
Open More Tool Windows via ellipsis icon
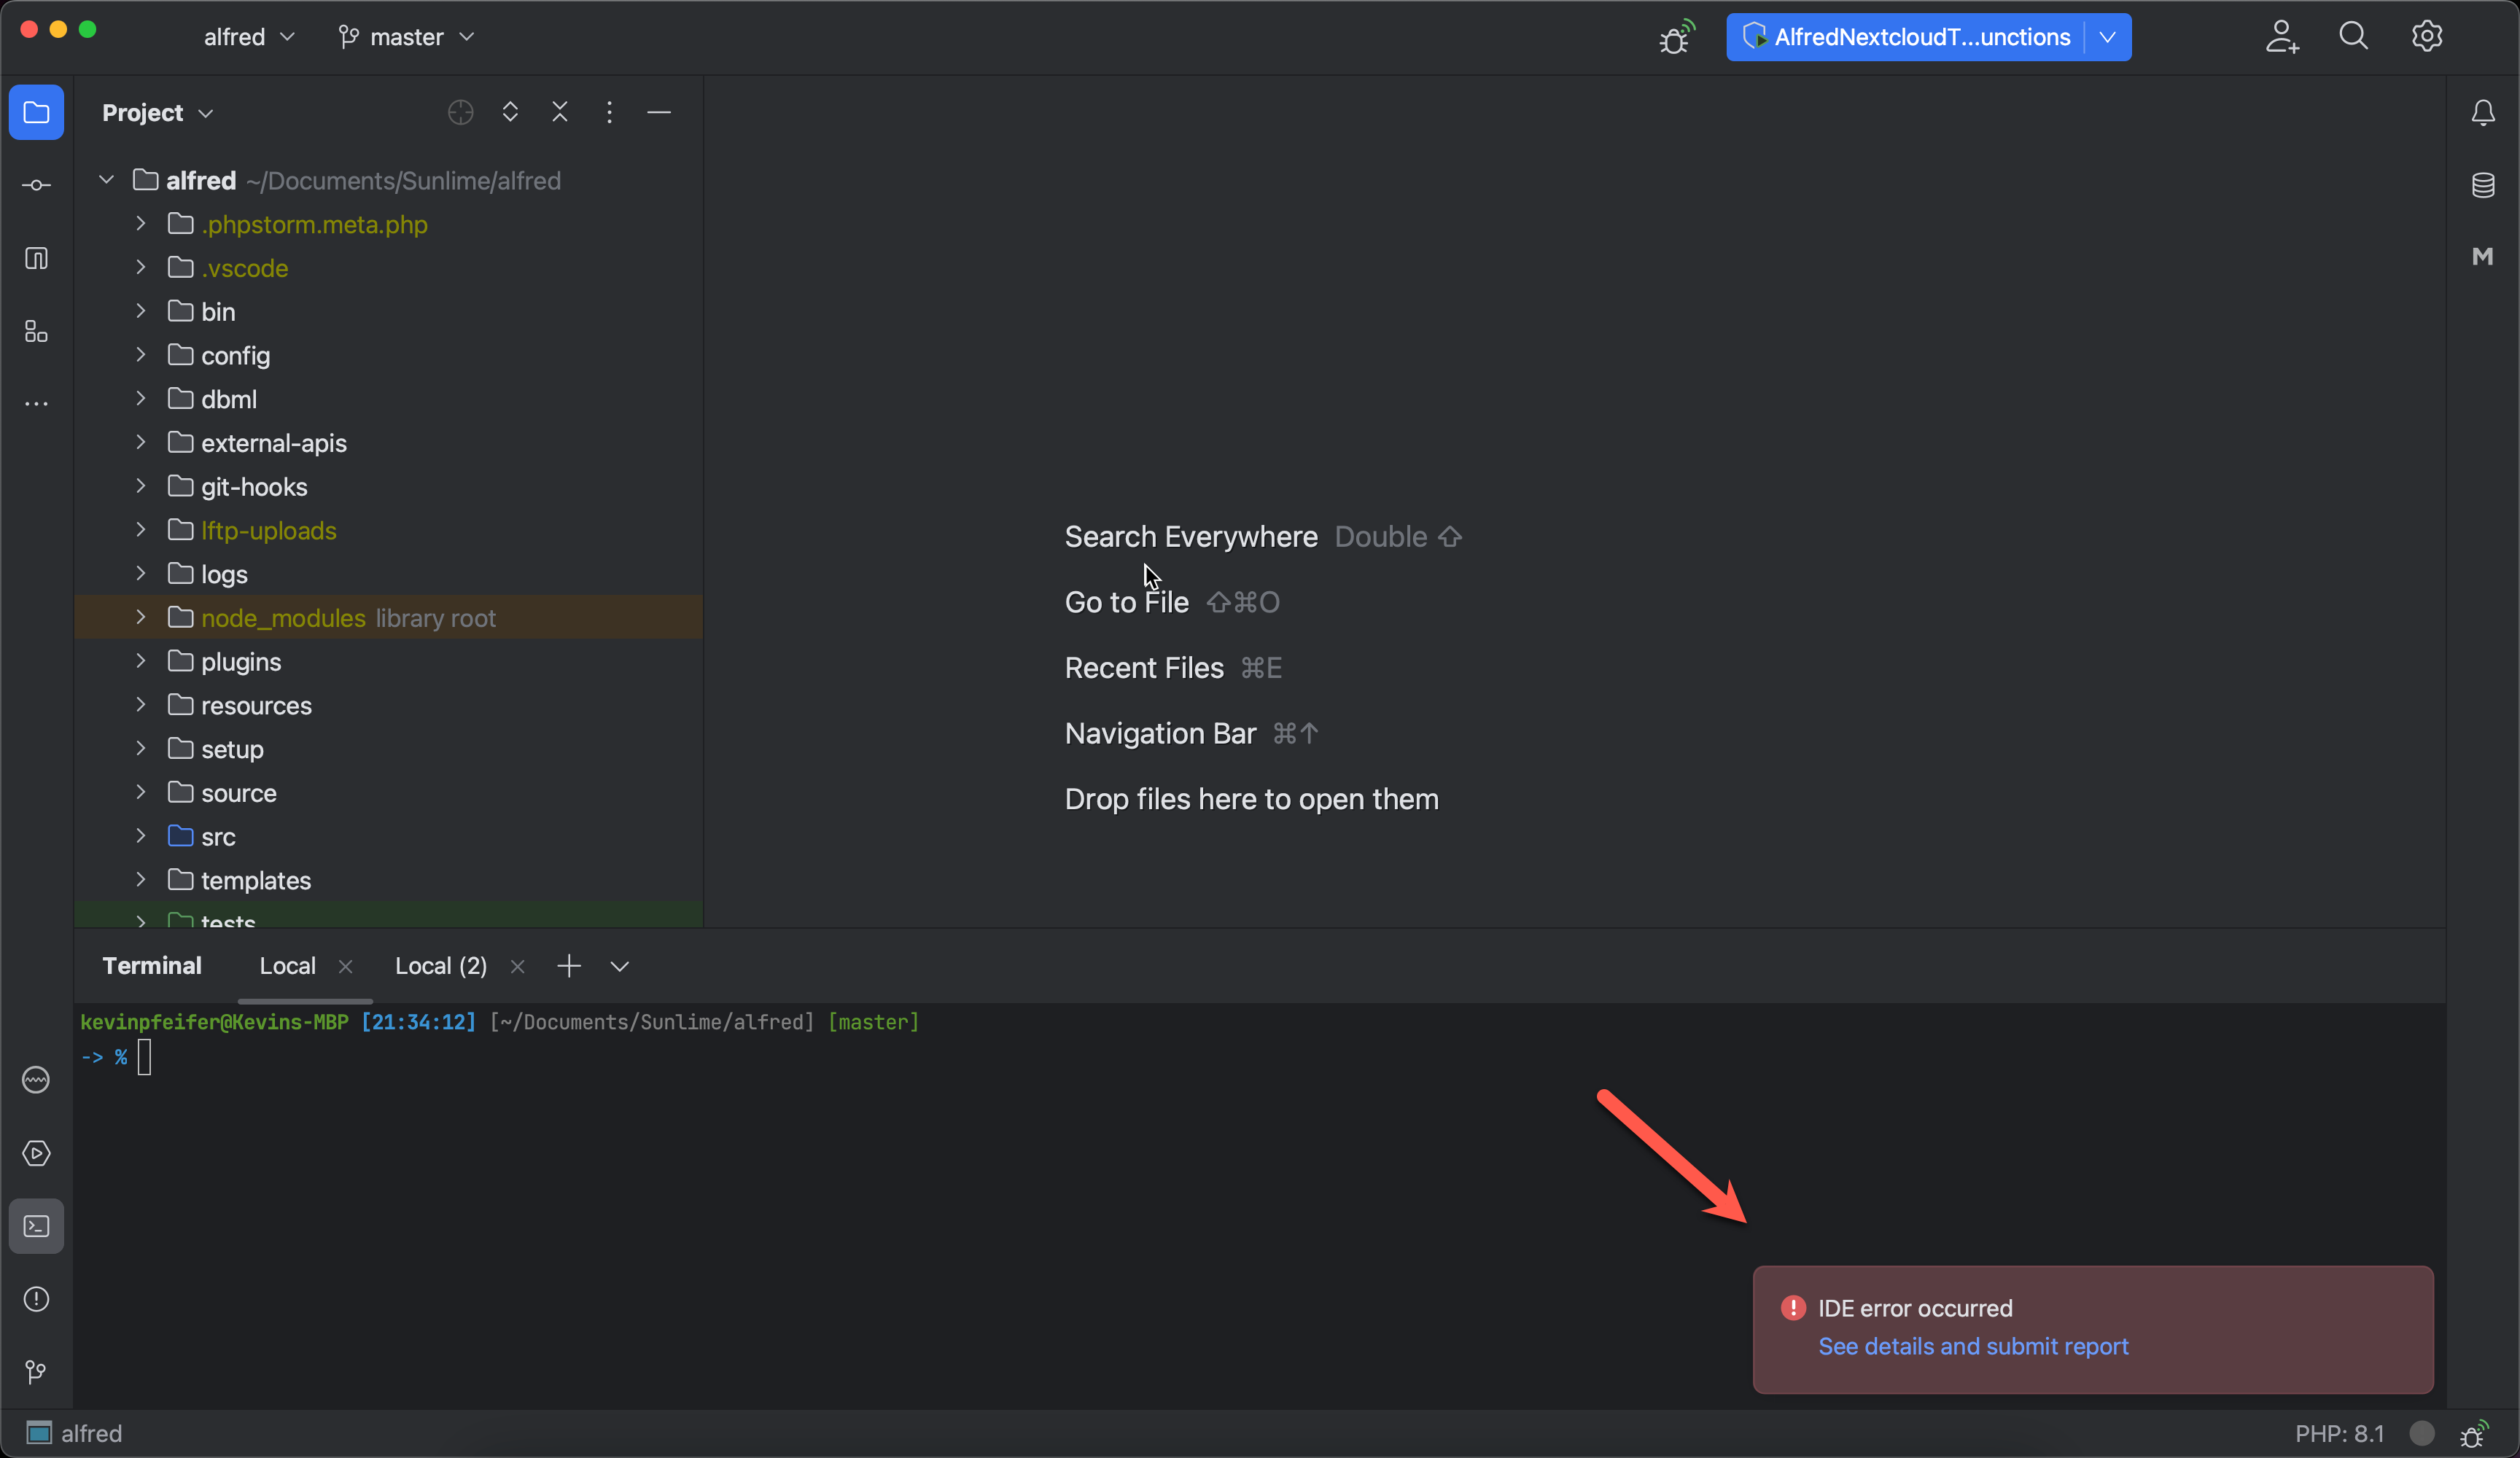[x=36, y=403]
